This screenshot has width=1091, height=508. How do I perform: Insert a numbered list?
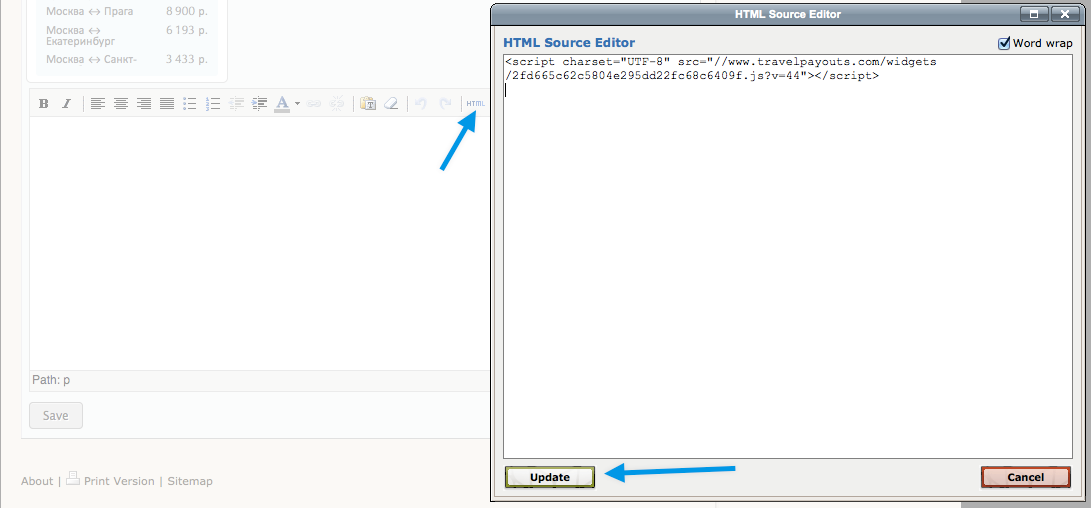[x=214, y=104]
